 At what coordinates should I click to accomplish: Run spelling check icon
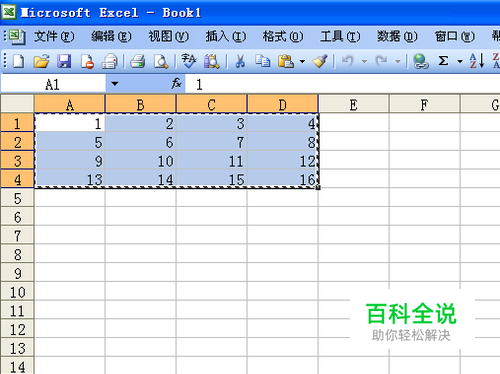tap(188, 61)
